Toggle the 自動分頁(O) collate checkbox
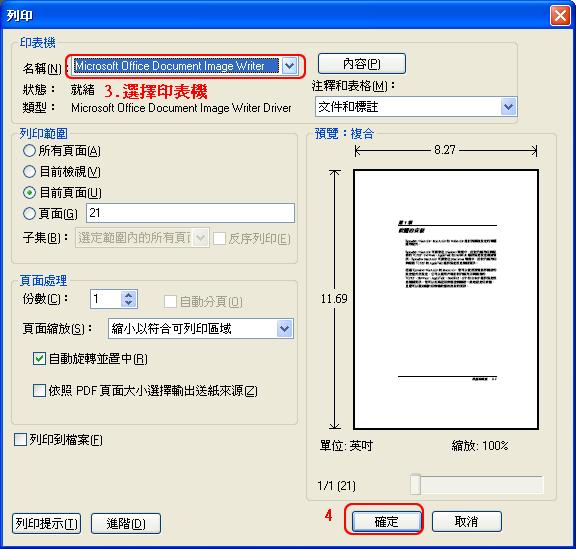 pyautogui.click(x=170, y=302)
